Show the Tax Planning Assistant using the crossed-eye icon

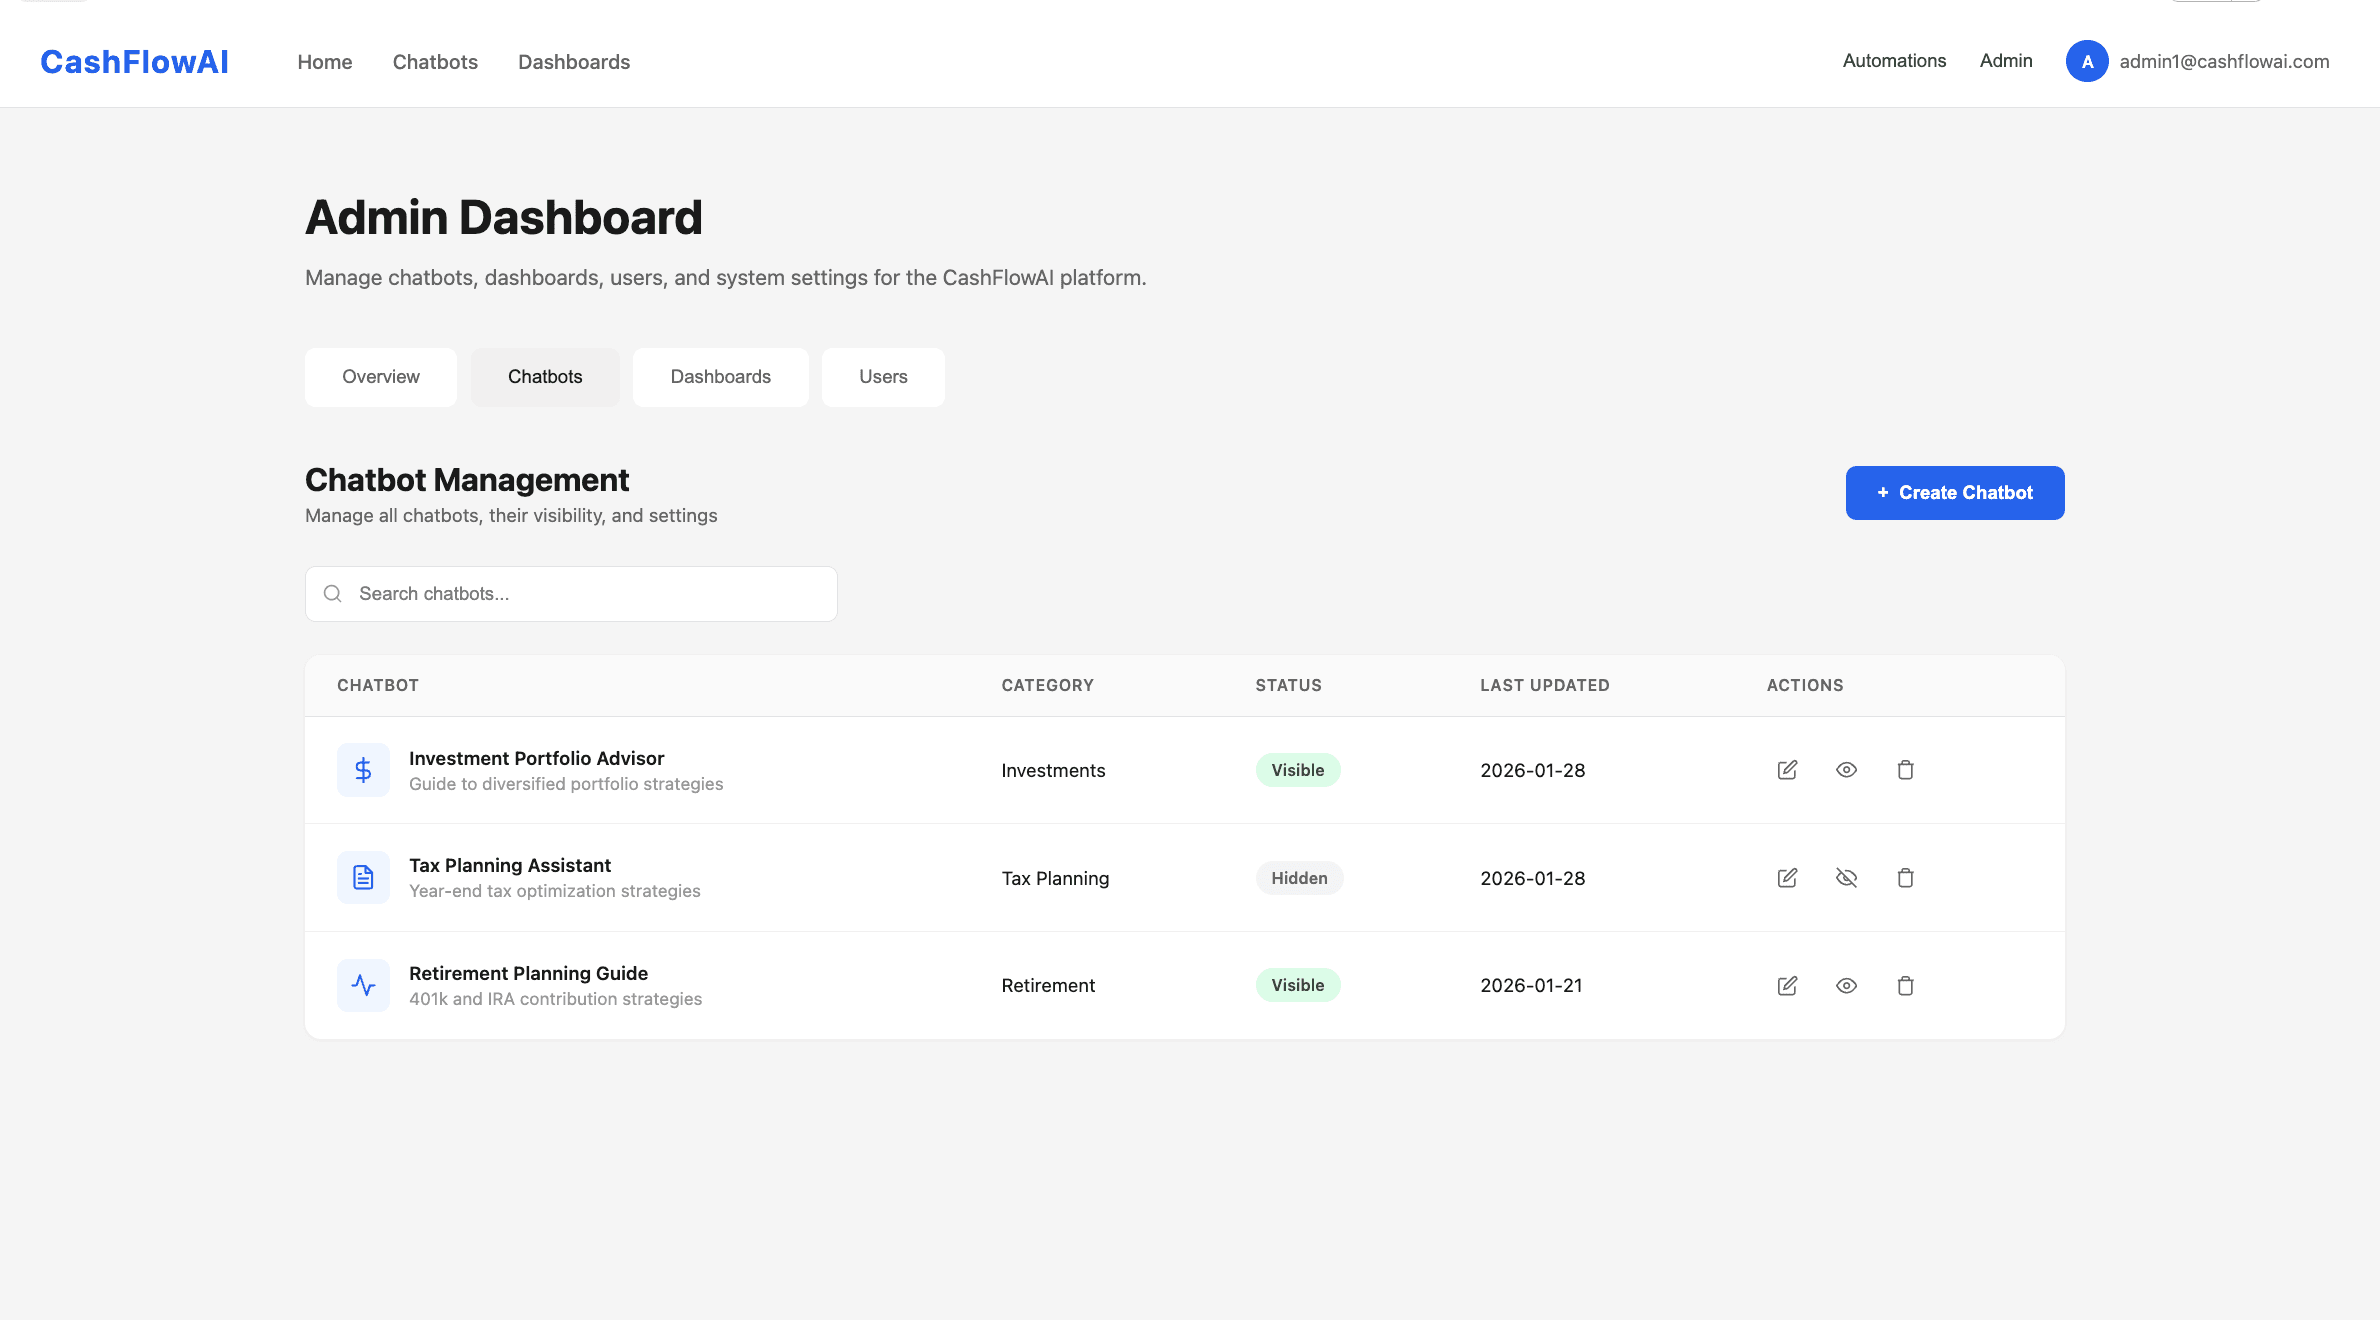pos(1846,878)
